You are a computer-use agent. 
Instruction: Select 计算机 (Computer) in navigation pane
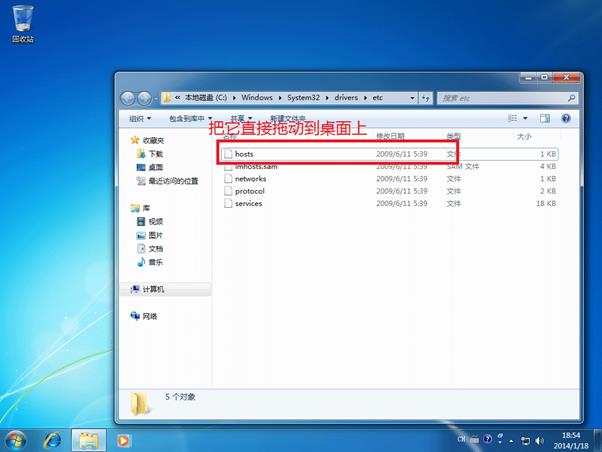(x=153, y=289)
